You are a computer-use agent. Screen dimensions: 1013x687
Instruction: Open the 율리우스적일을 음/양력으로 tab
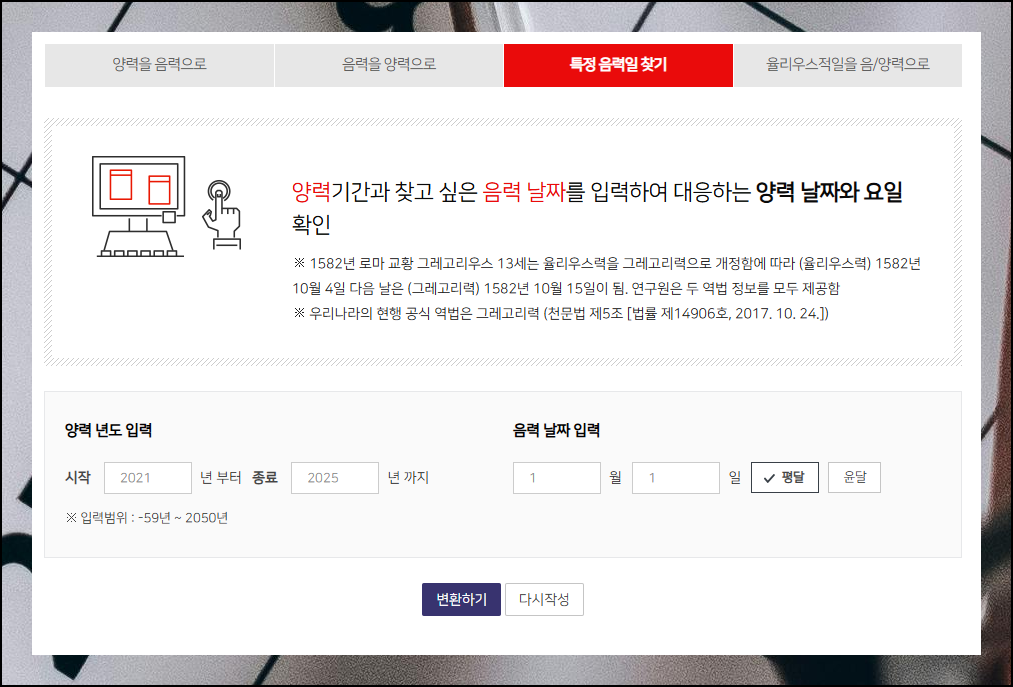pyautogui.click(x=848, y=65)
